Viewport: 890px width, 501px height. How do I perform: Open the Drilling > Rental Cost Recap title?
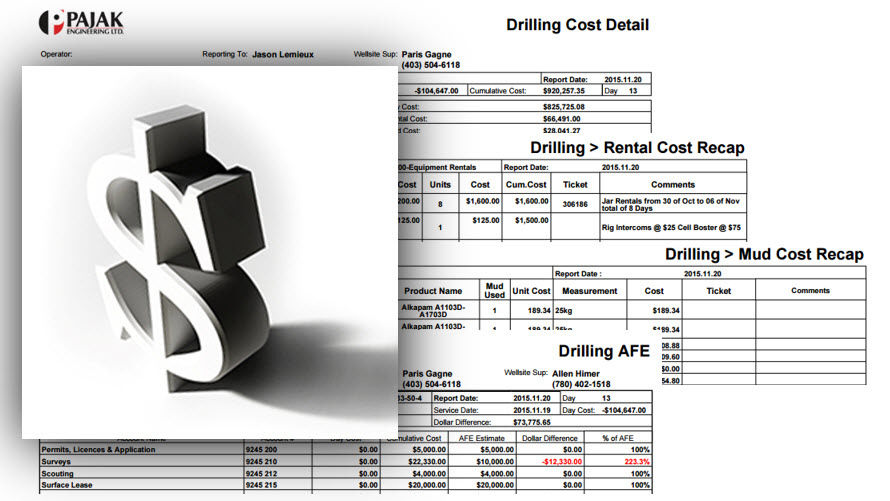pyautogui.click(x=637, y=148)
